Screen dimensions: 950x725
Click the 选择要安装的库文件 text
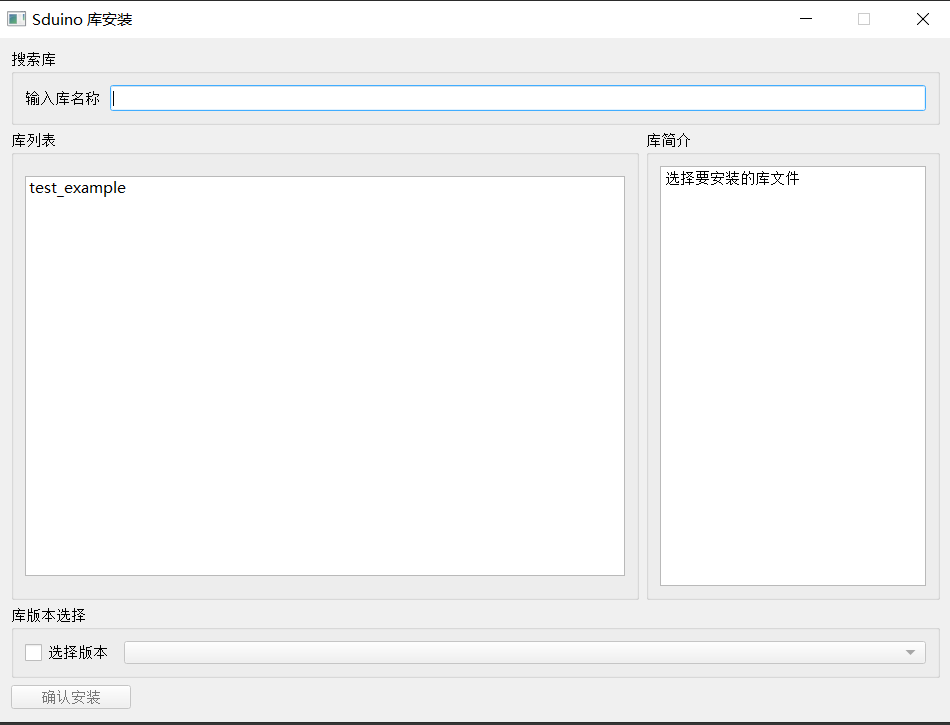point(732,178)
